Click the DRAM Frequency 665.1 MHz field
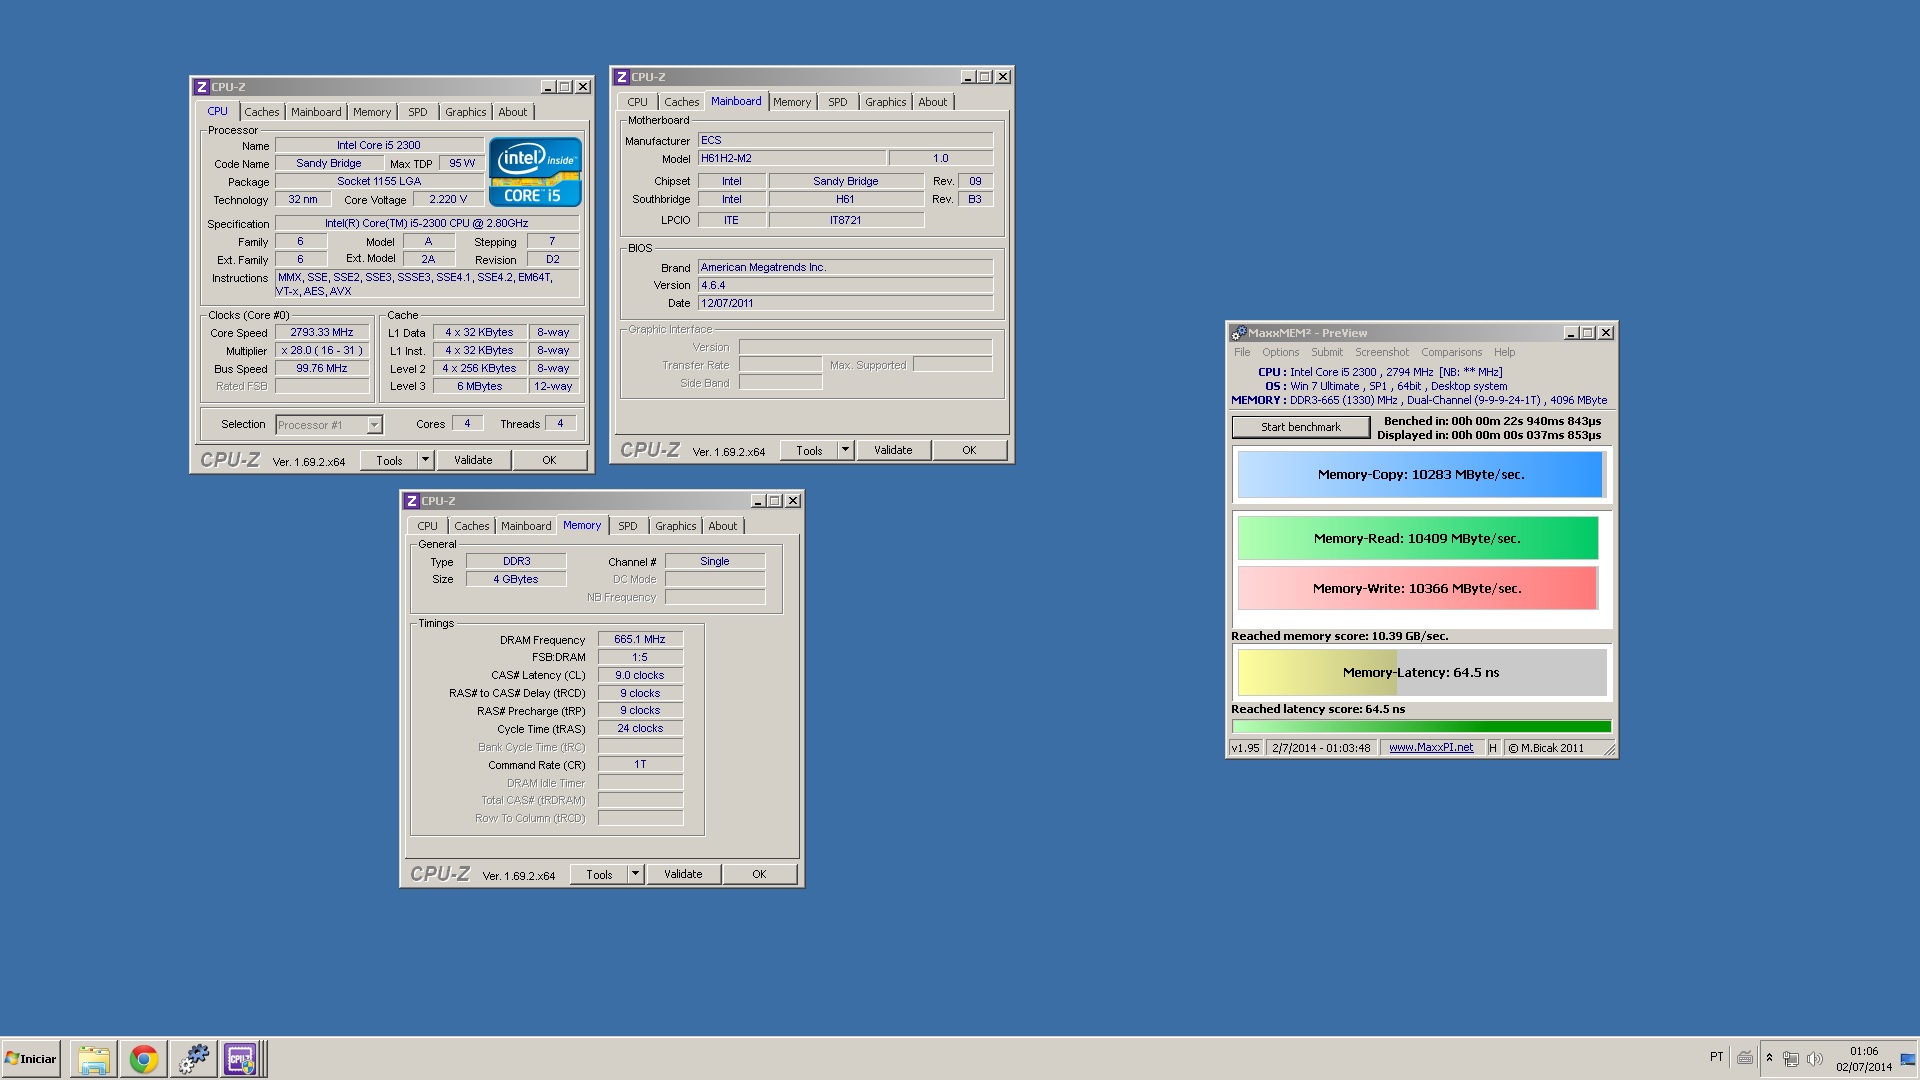 click(640, 639)
